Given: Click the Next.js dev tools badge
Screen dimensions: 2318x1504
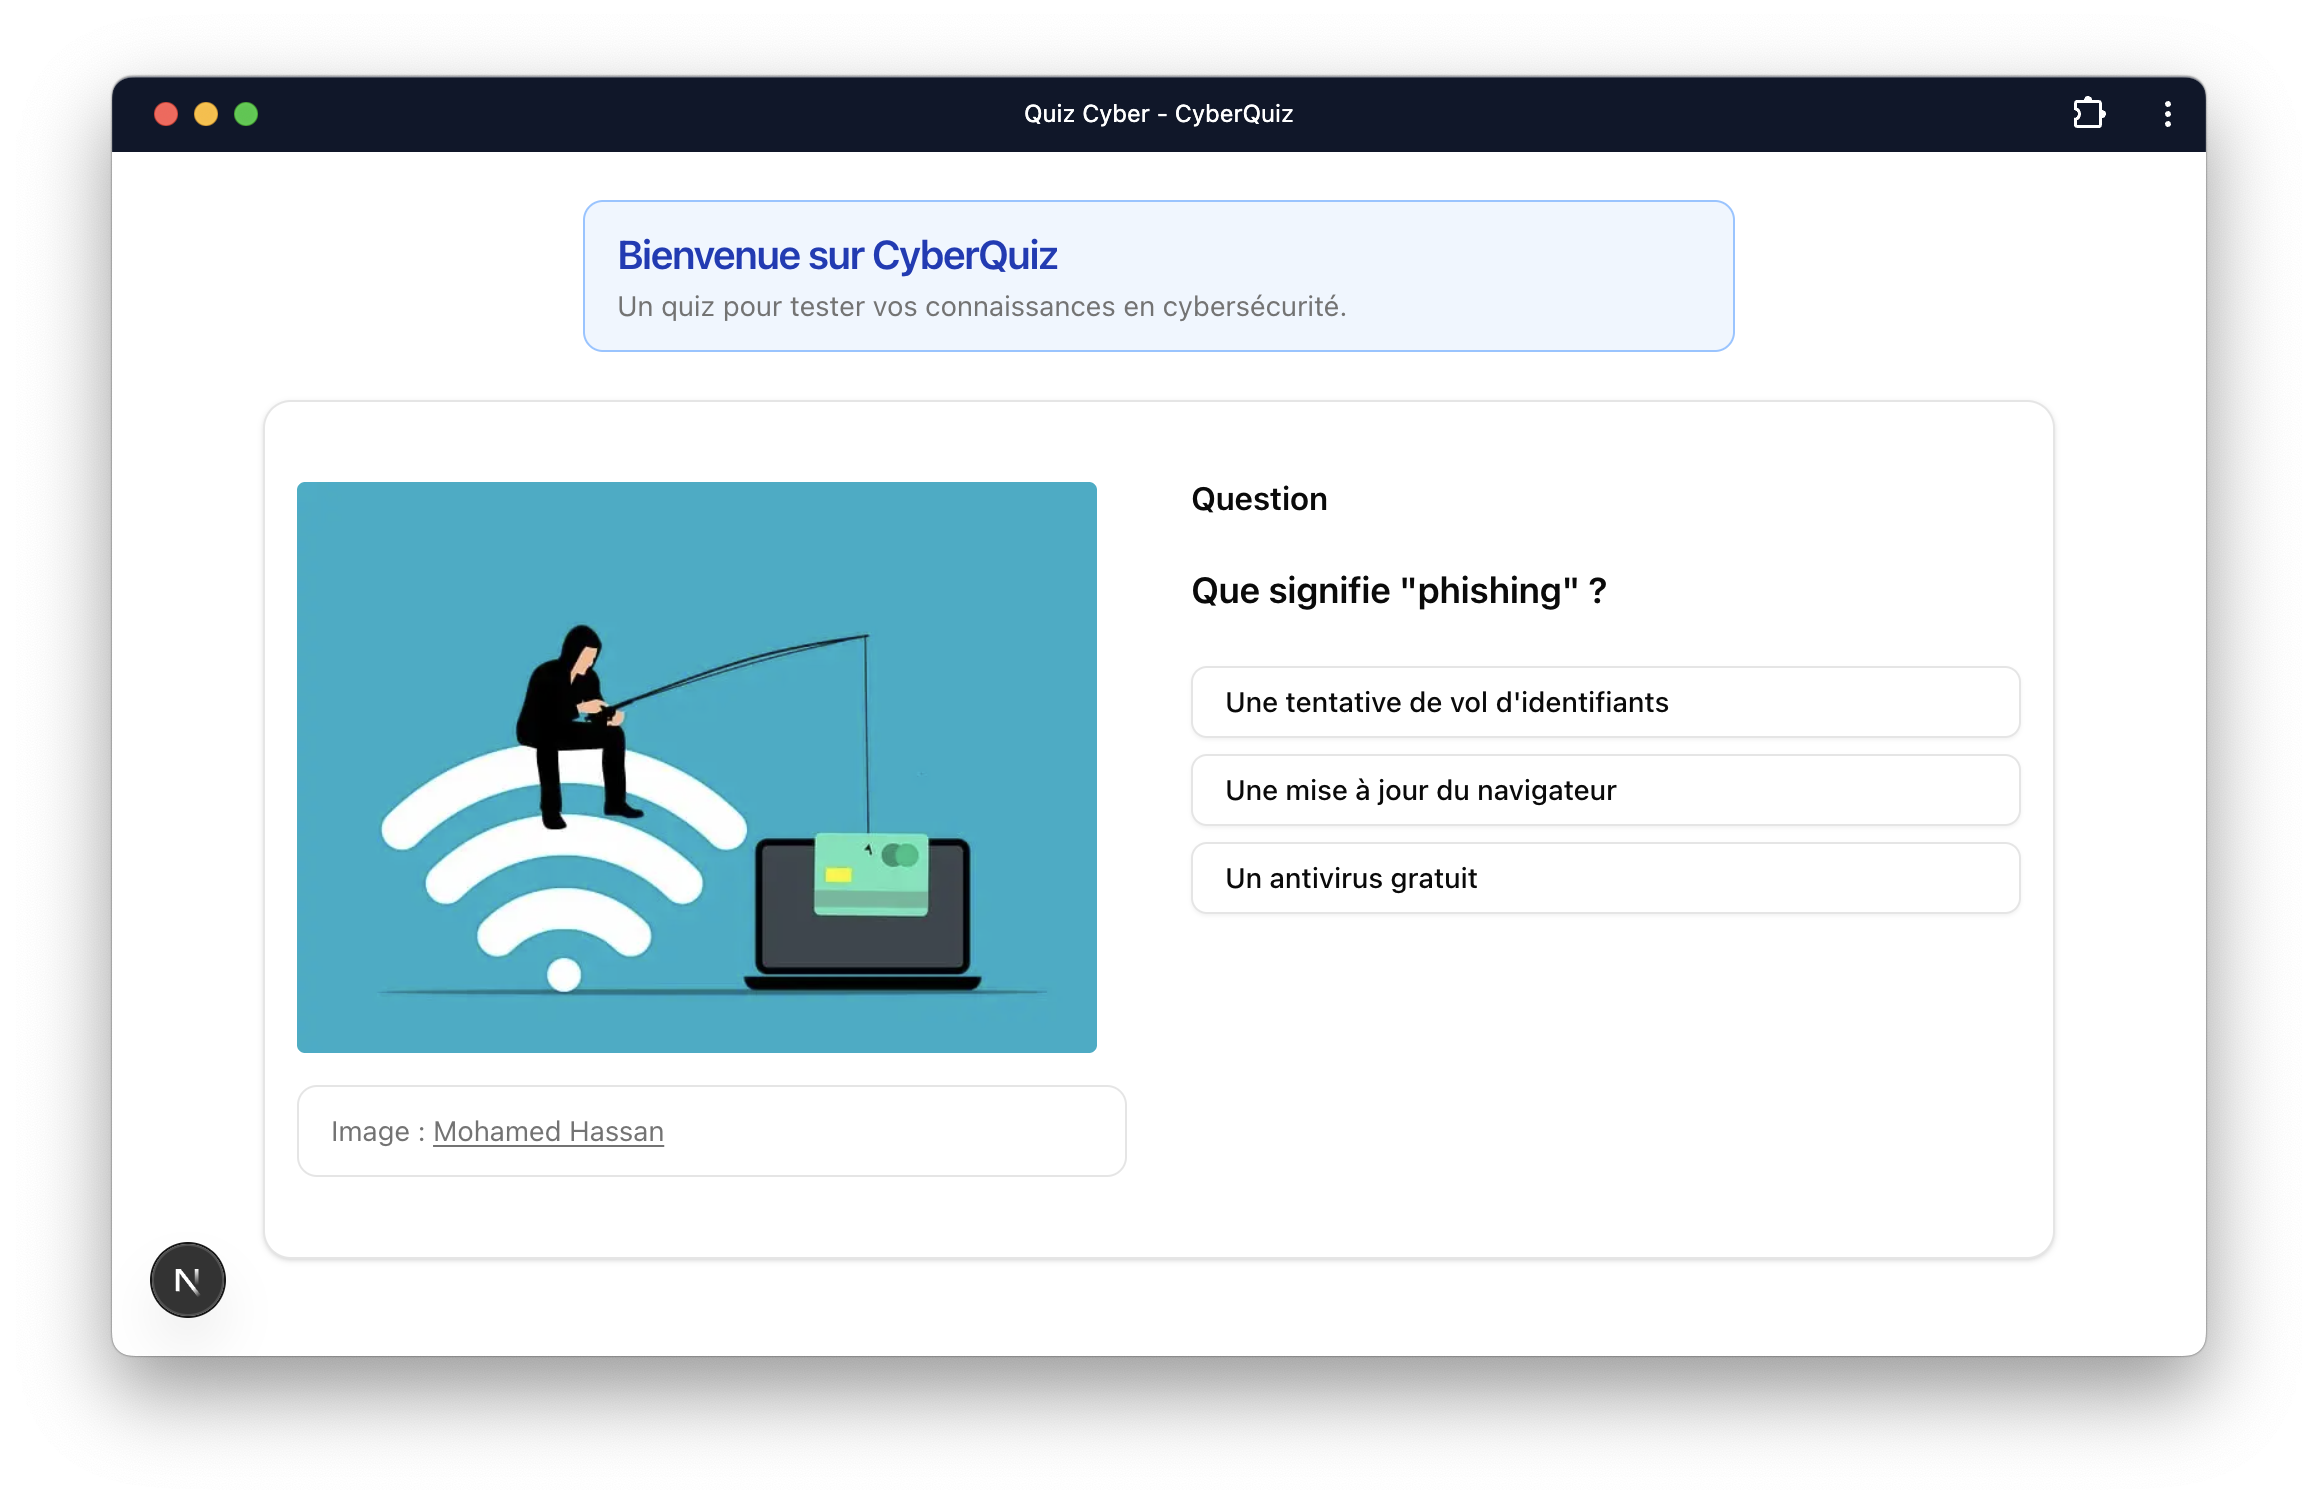Looking at the screenshot, I should pos(188,1279).
